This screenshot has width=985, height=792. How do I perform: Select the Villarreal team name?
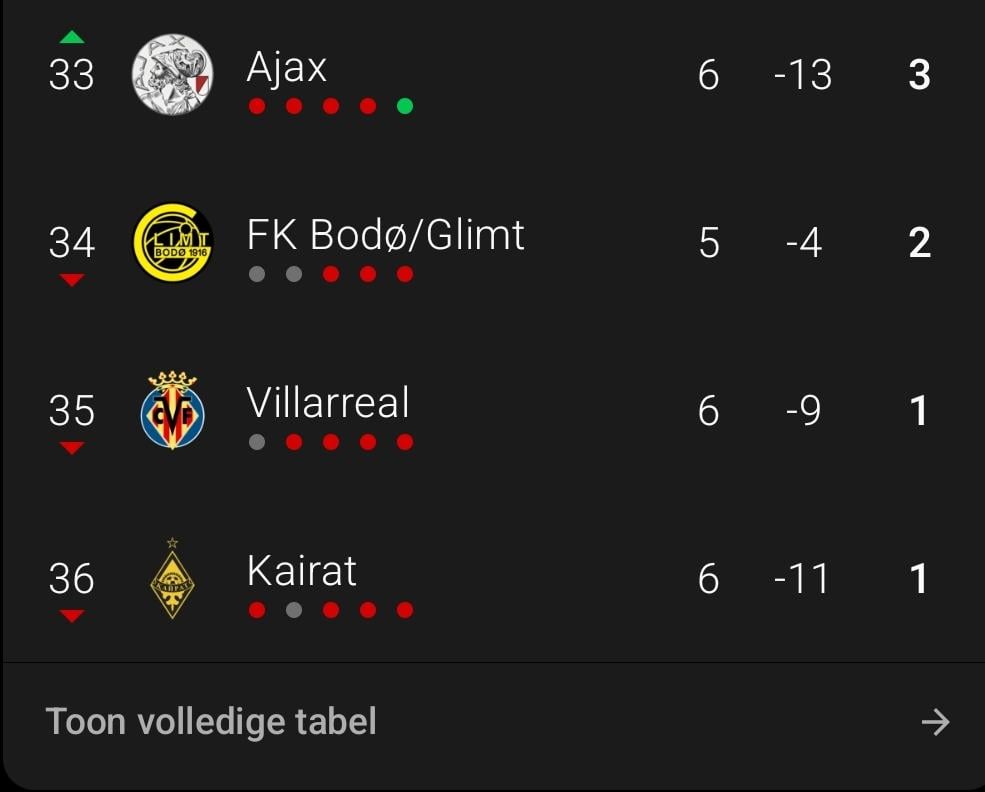(328, 403)
